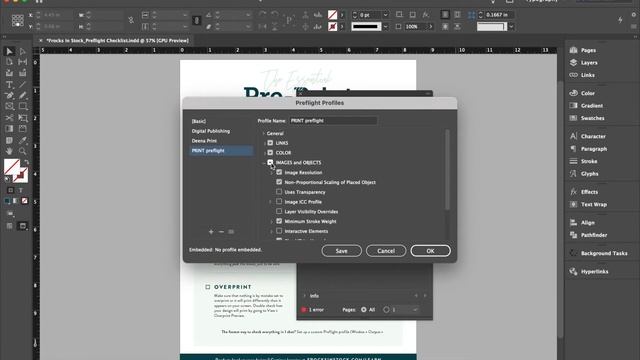Expand the General category
640x360 pixels.
263,133
